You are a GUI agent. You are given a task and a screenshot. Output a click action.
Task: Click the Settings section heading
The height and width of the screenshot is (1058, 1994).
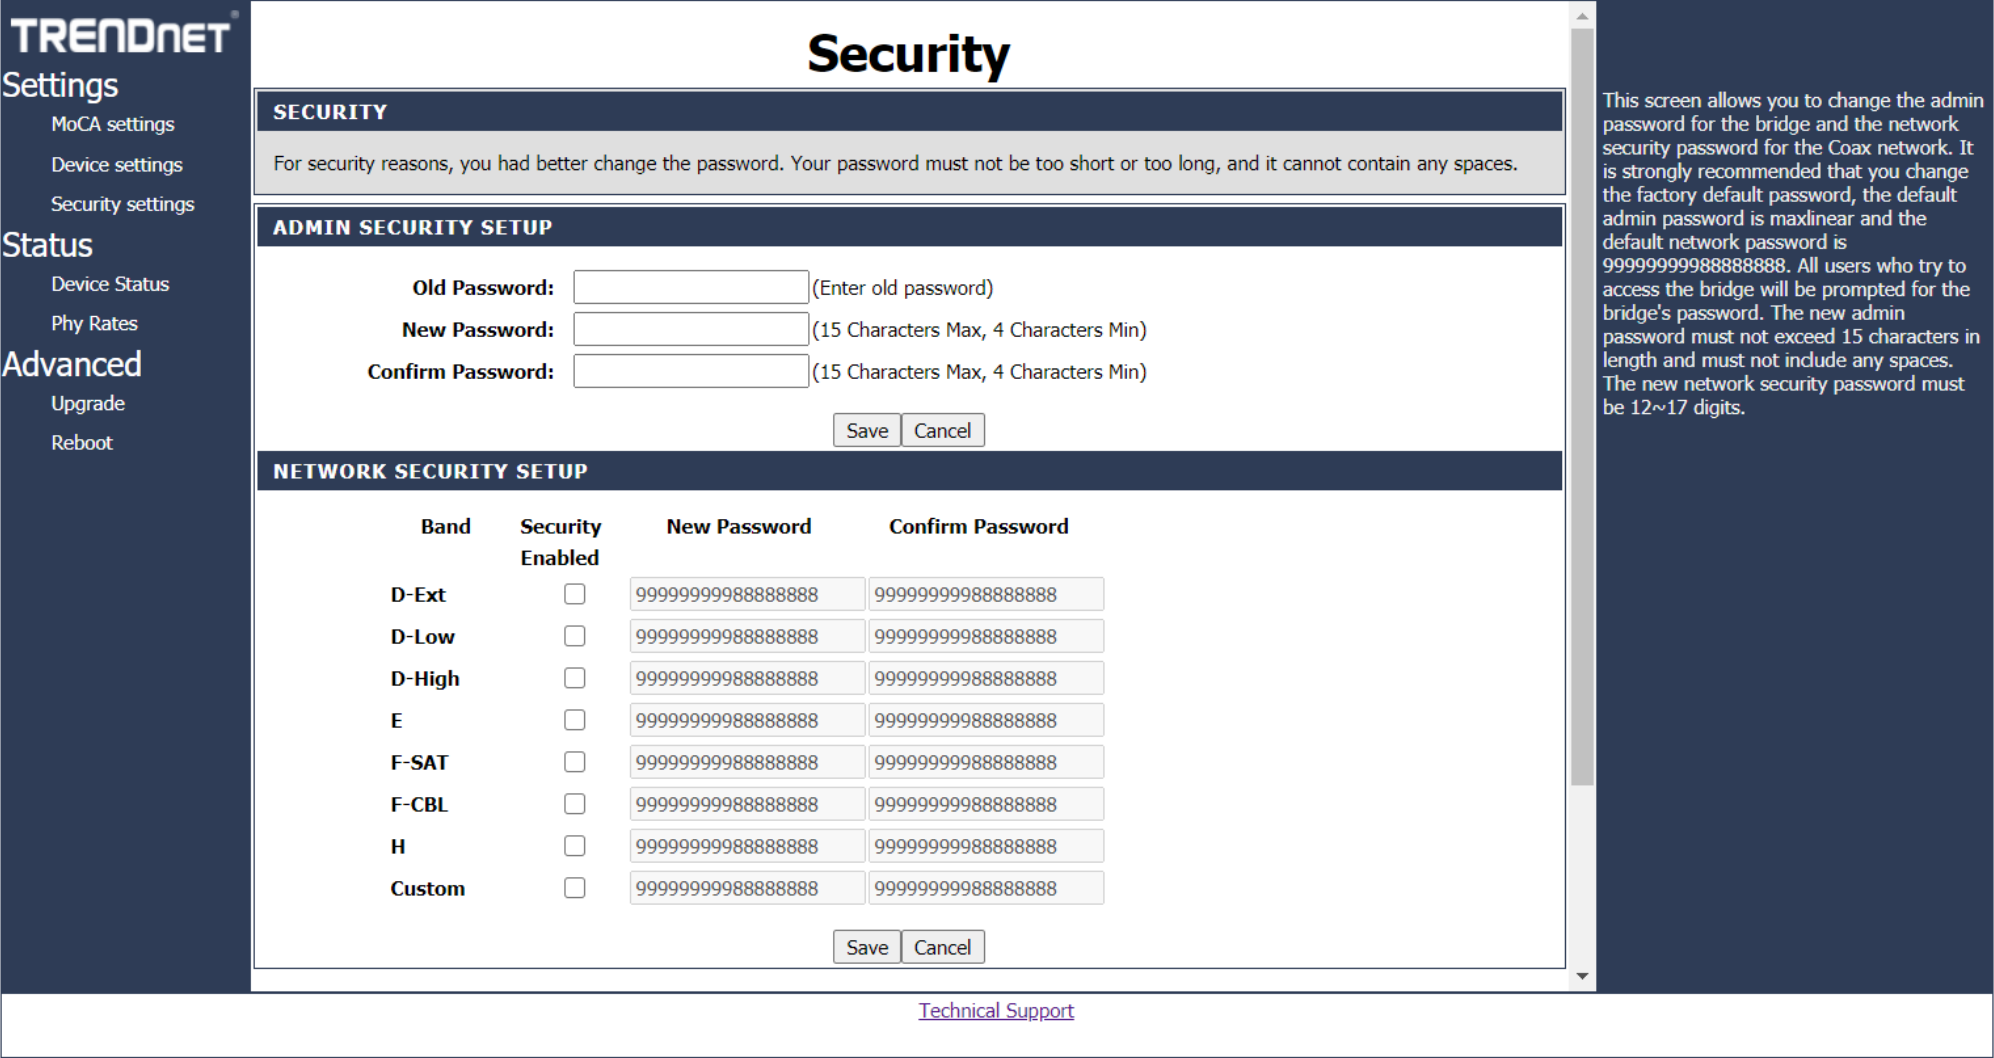[60, 85]
